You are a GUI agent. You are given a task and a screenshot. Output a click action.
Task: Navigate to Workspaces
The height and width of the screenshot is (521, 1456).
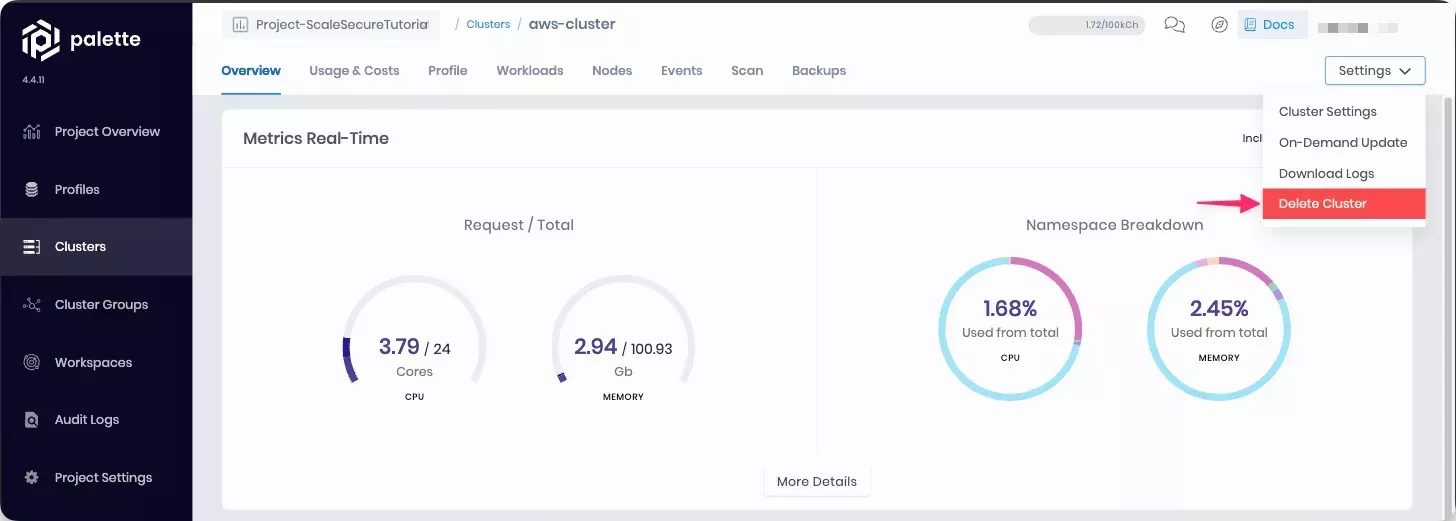96,362
